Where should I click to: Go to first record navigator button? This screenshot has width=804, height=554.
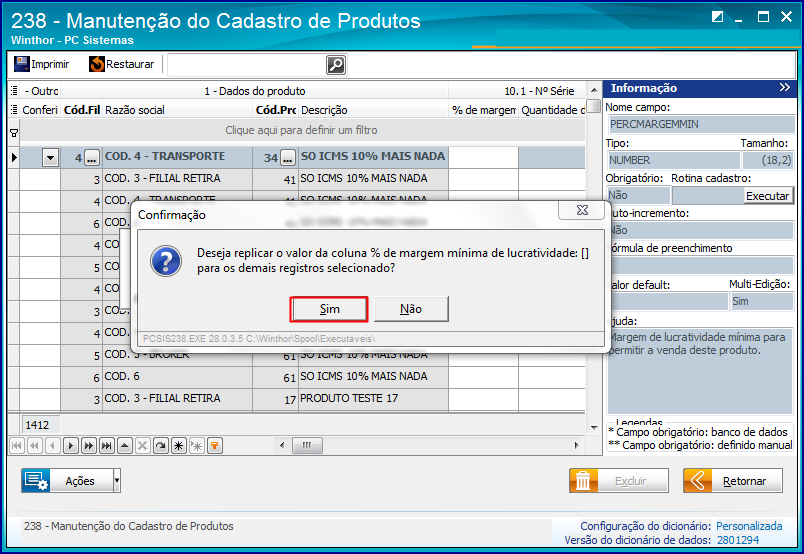tap(17, 446)
